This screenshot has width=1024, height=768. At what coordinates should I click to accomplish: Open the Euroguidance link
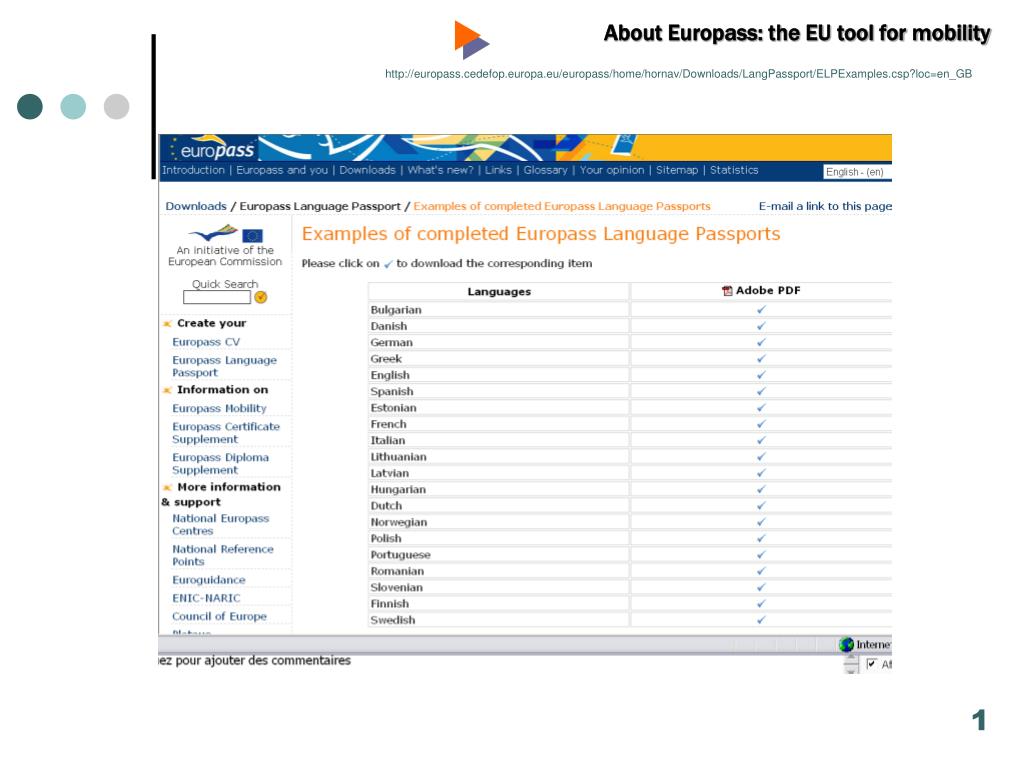click(208, 580)
